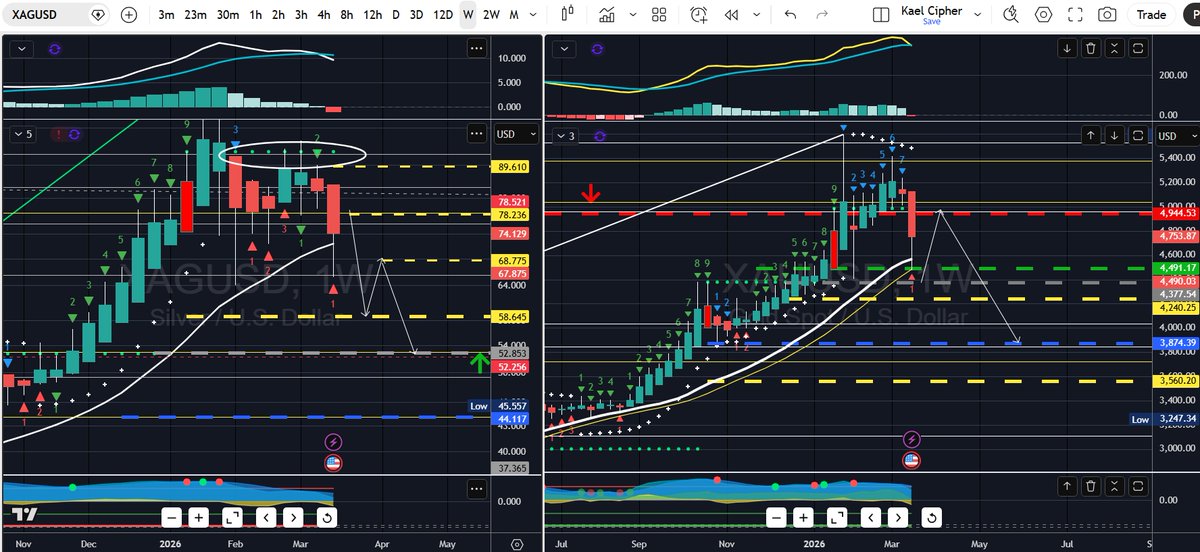Open the Indicators icon
Viewport: 1200px width, 552px height.
[607, 15]
